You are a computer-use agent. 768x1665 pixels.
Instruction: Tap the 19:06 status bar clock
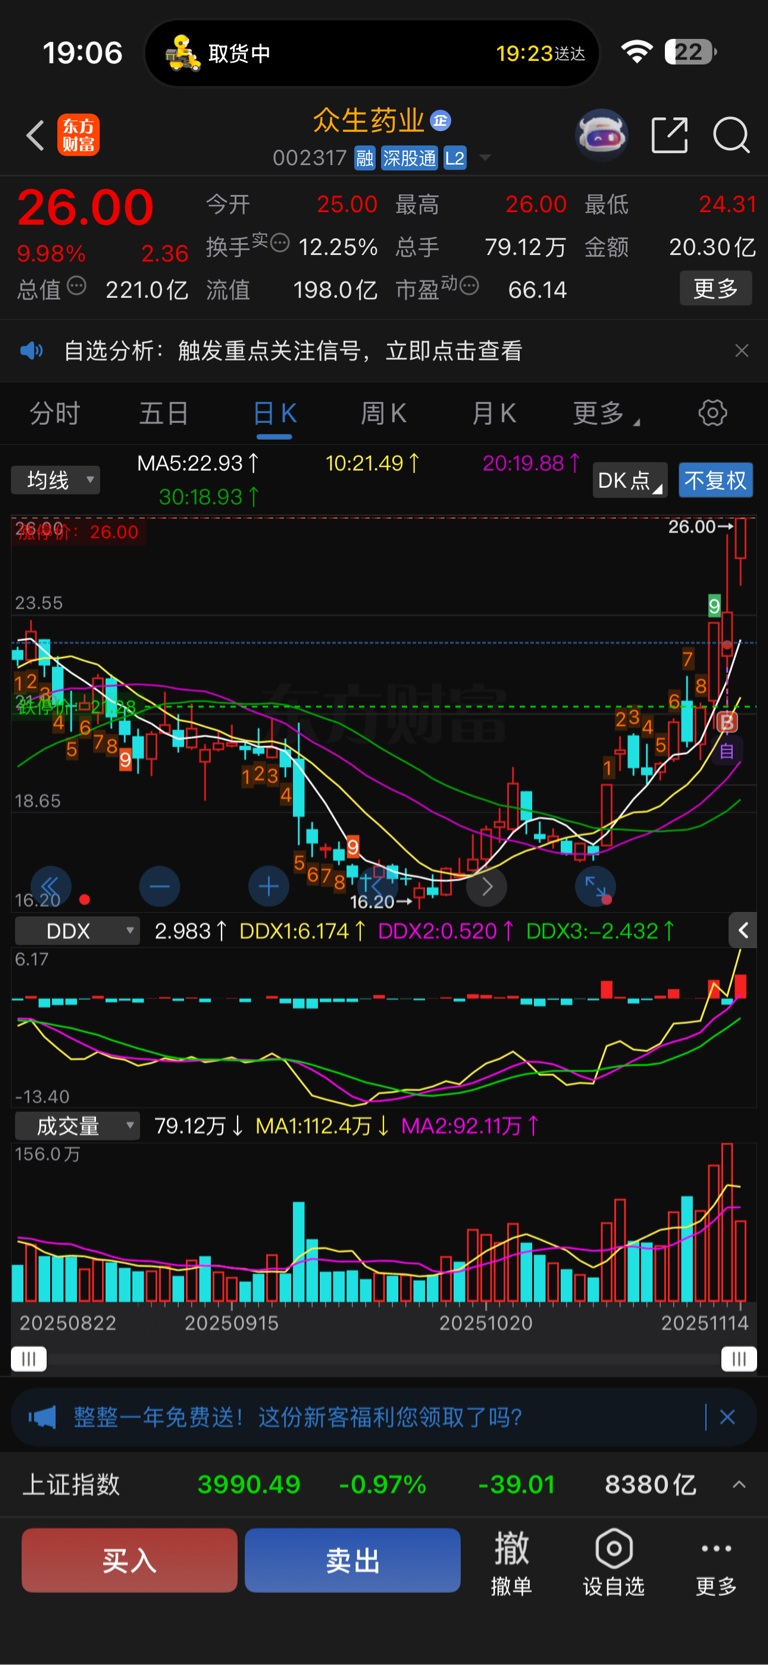pyautogui.click(x=83, y=53)
